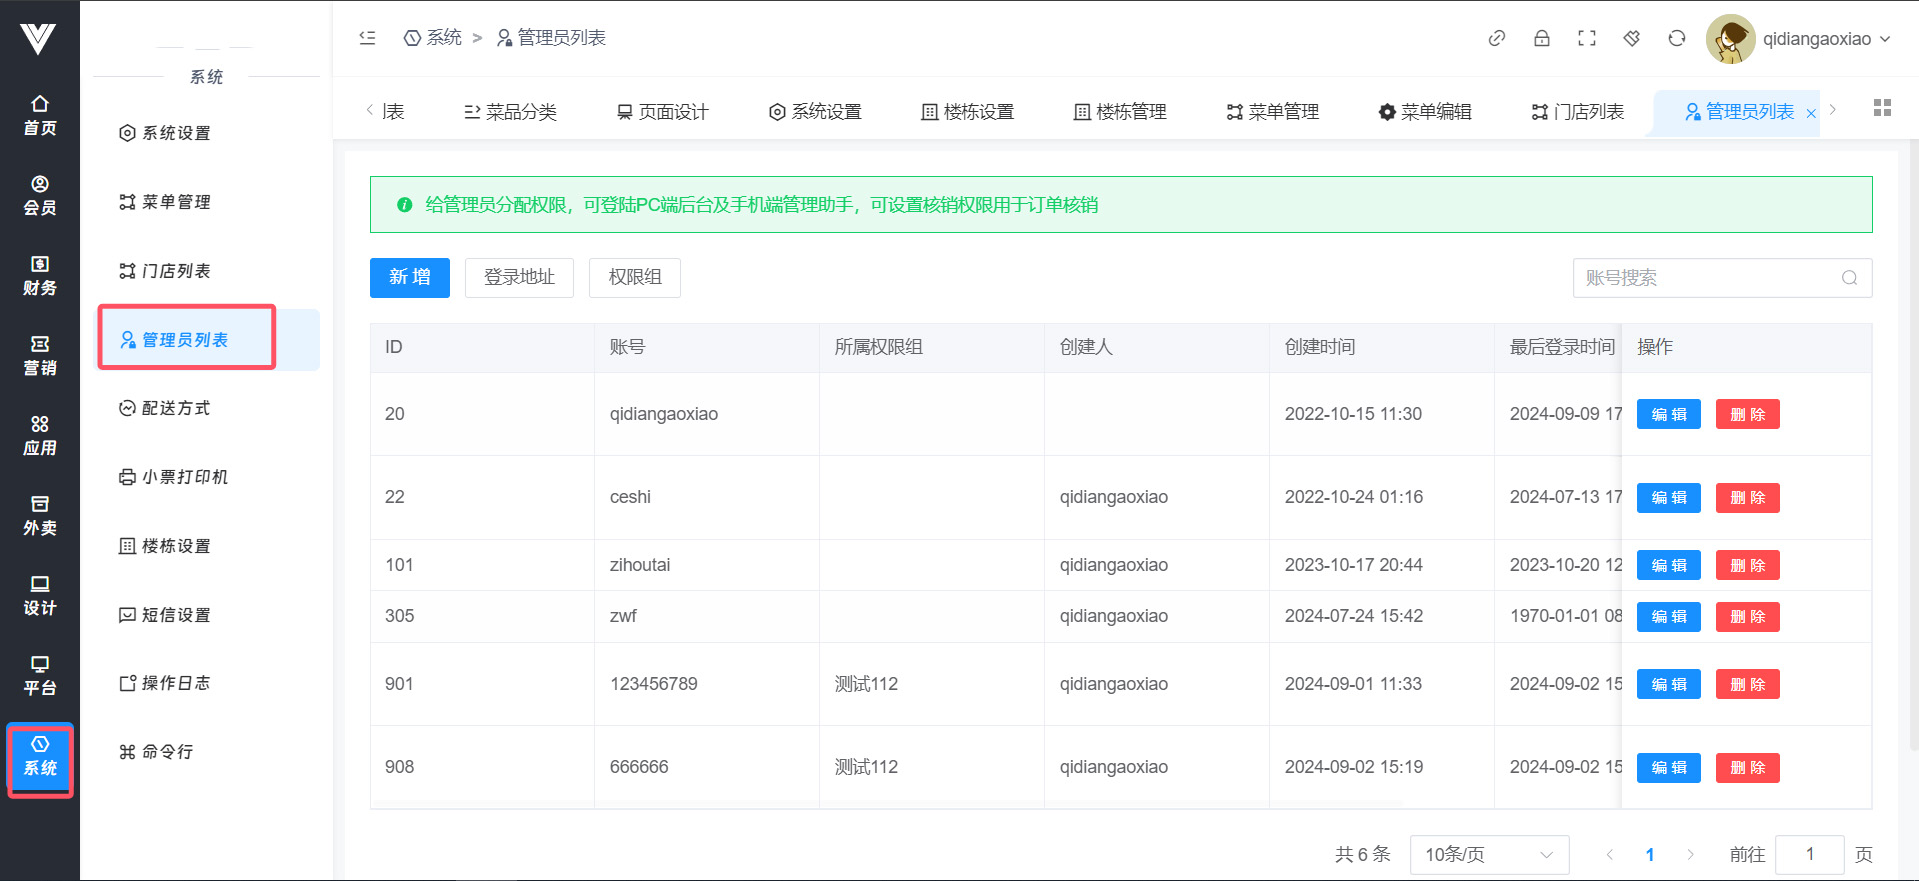Click the 新增 button

pyautogui.click(x=409, y=277)
